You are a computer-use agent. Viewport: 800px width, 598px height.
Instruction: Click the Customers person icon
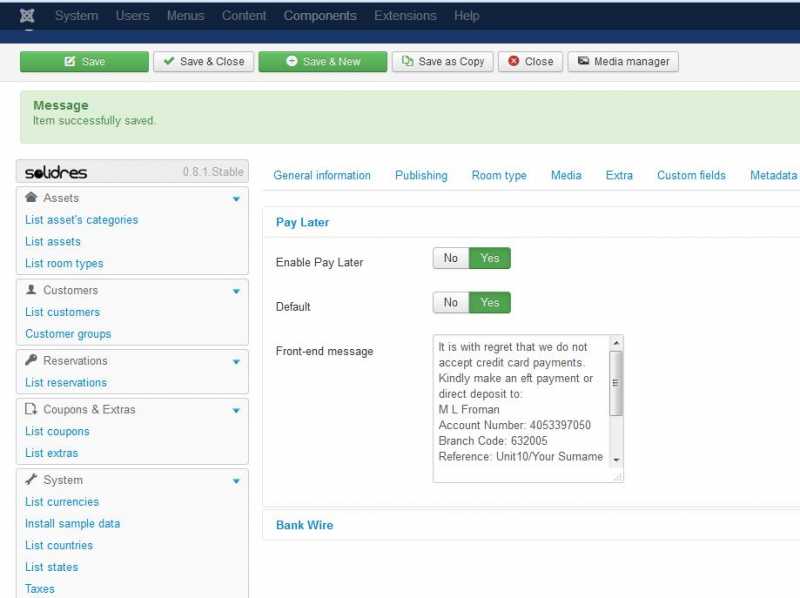point(31,290)
